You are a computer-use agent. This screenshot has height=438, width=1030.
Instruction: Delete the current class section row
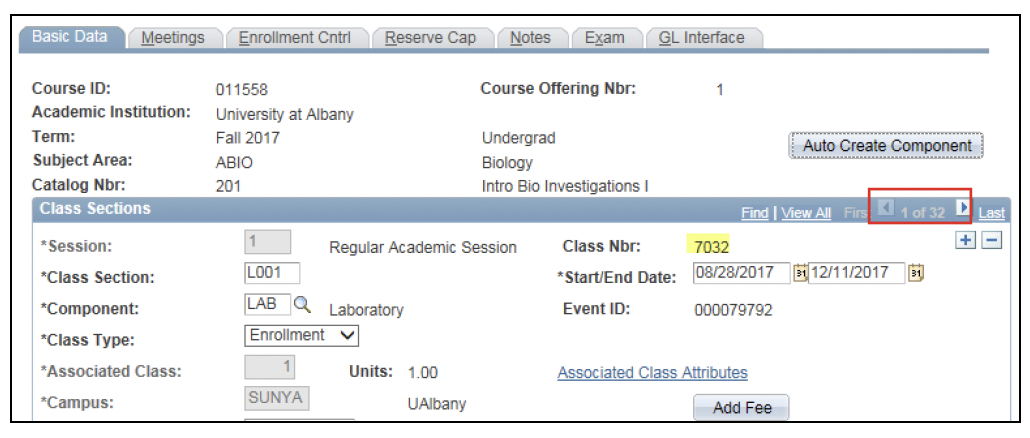[x=990, y=243]
